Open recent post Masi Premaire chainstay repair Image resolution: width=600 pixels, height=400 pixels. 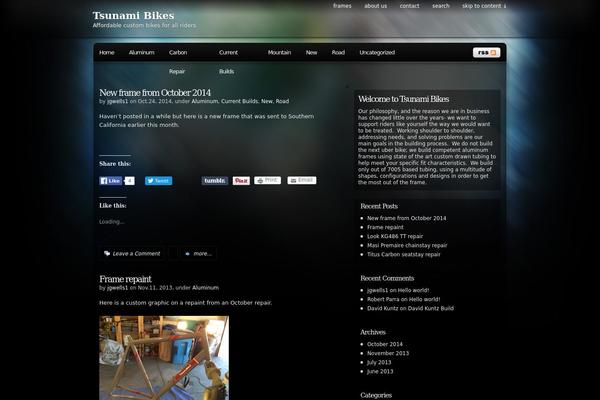pos(407,245)
